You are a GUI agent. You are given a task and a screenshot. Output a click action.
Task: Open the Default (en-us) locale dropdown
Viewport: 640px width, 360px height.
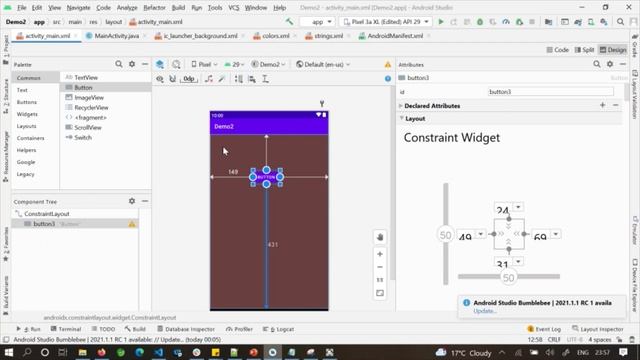coord(323,64)
